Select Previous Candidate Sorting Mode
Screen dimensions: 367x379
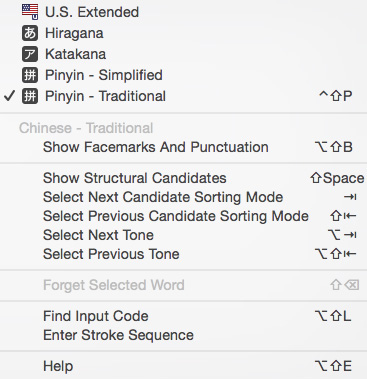click(183, 216)
